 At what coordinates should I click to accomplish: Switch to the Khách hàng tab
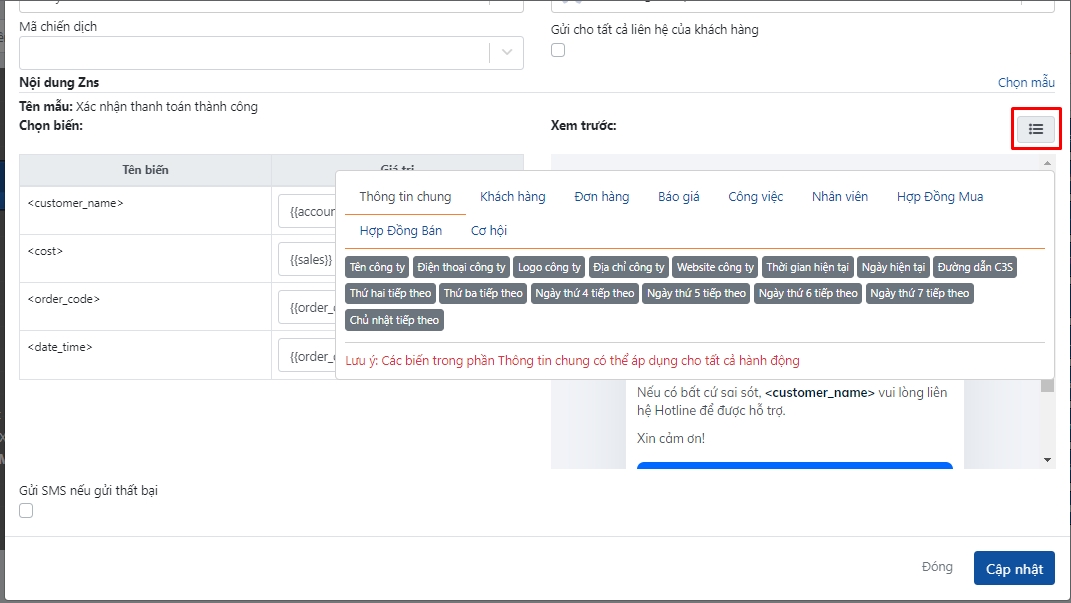click(x=512, y=197)
